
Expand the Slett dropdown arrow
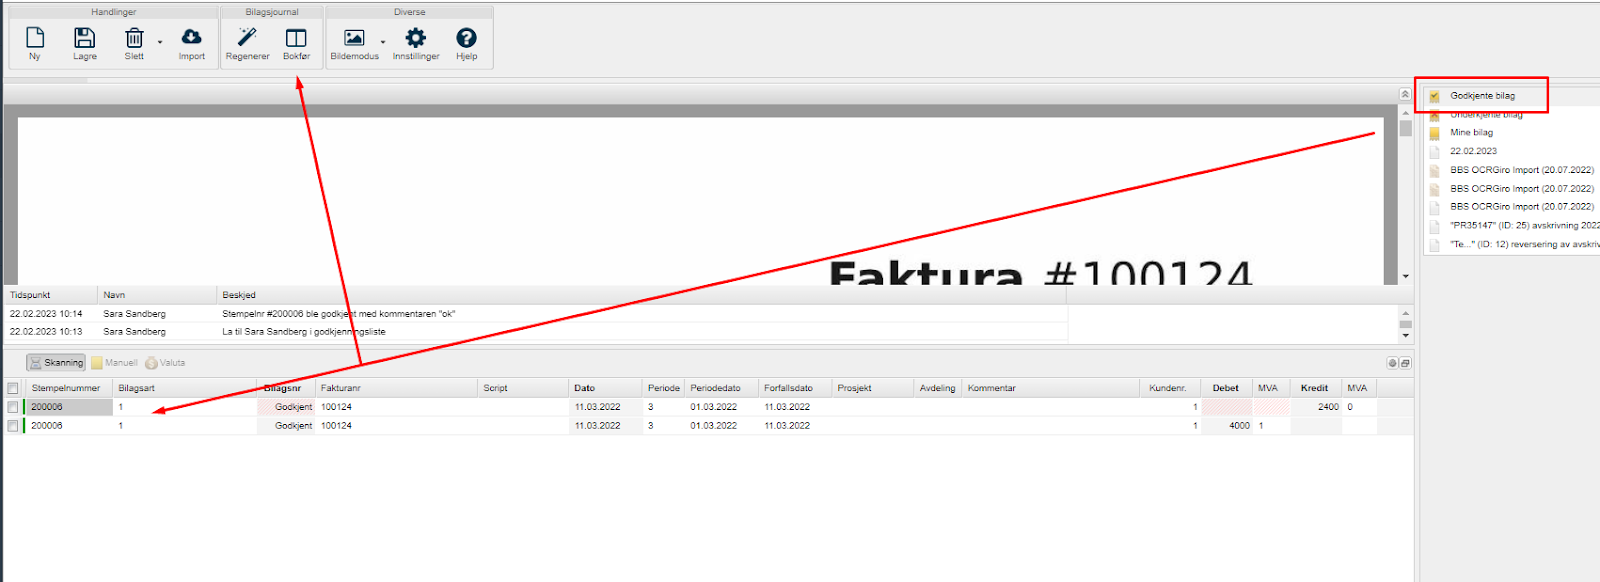point(160,42)
